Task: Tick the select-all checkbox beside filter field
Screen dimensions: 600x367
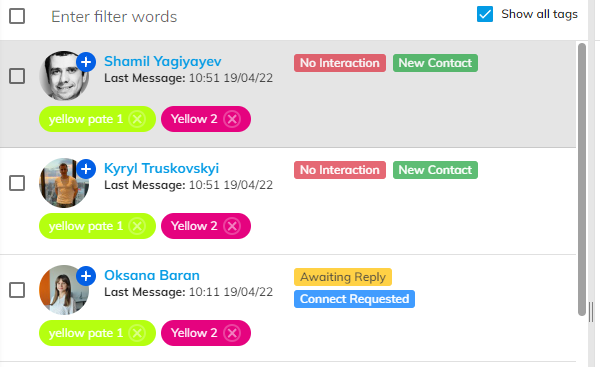Action: (x=17, y=16)
